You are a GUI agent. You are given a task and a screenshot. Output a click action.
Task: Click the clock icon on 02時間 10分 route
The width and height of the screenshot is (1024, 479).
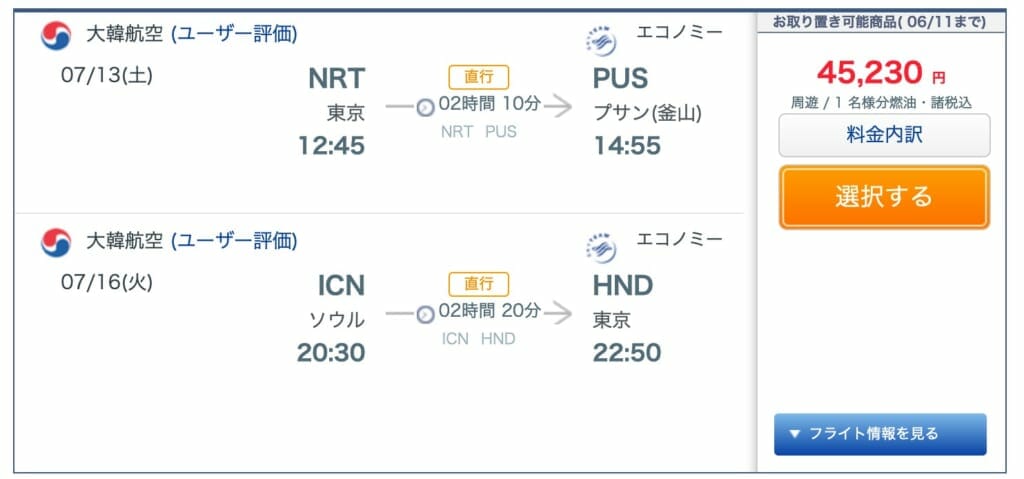pyautogui.click(x=425, y=108)
